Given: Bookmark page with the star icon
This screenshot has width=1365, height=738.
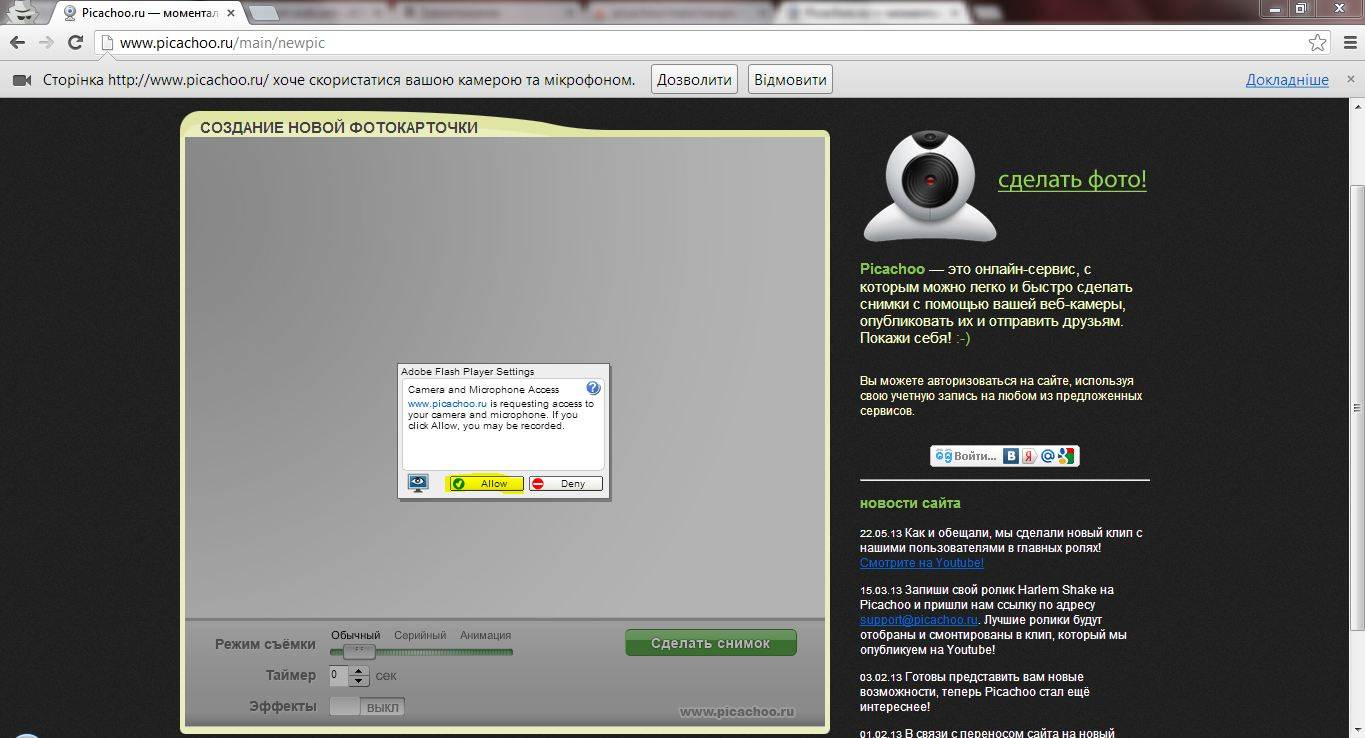Looking at the screenshot, I should point(1318,43).
